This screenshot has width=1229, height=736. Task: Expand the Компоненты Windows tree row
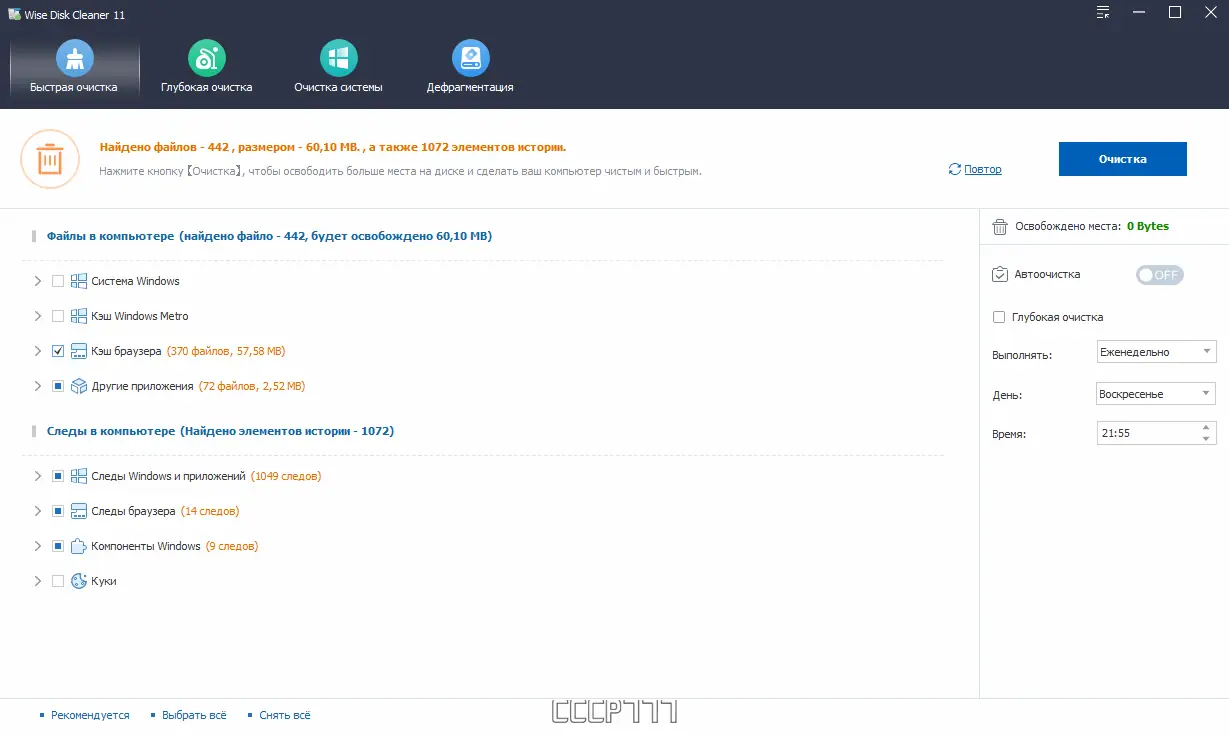(38, 546)
